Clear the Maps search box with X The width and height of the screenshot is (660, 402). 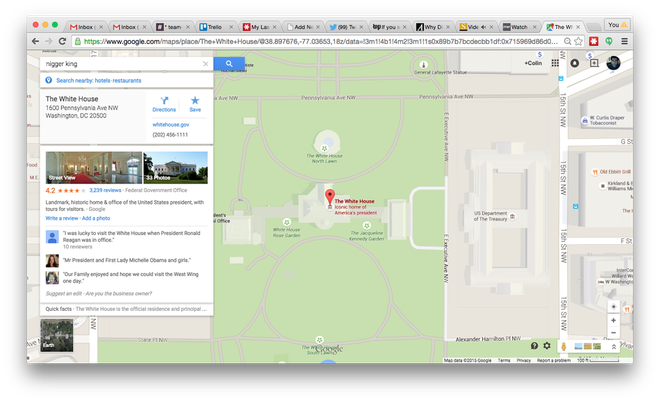pos(205,64)
